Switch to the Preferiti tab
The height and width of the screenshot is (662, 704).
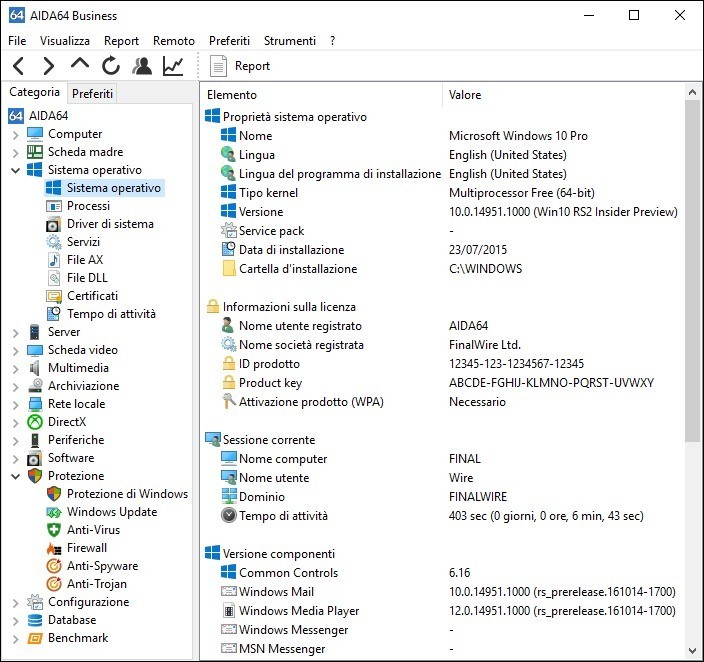click(93, 94)
